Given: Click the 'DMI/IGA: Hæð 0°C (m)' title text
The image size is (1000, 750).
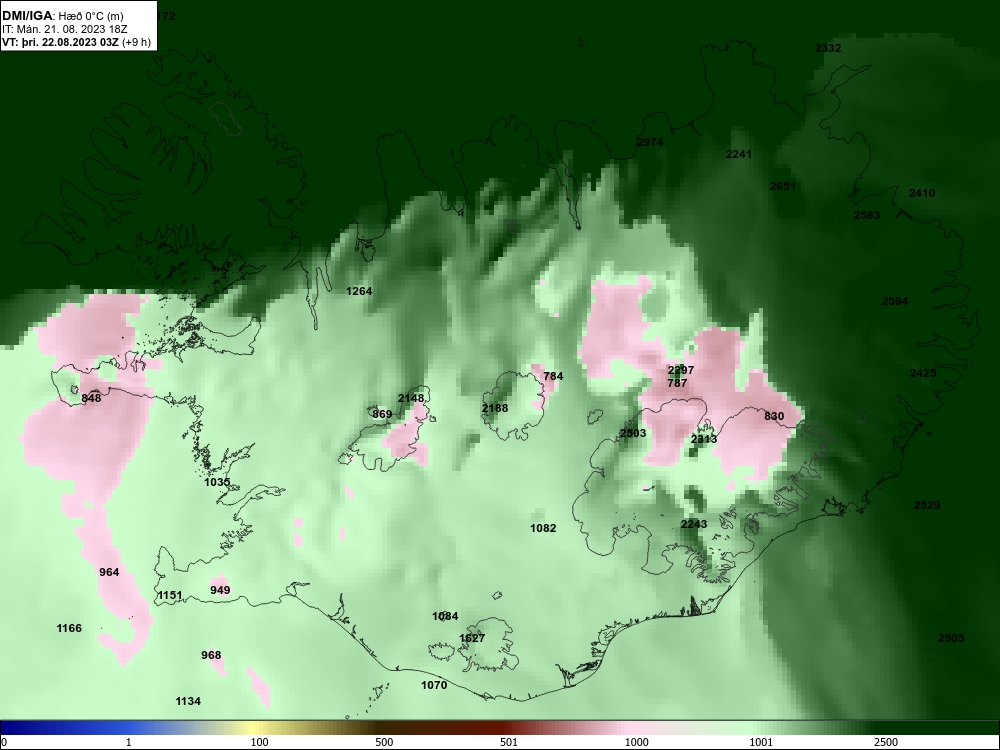Looking at the screenshot, I should 63,16.
